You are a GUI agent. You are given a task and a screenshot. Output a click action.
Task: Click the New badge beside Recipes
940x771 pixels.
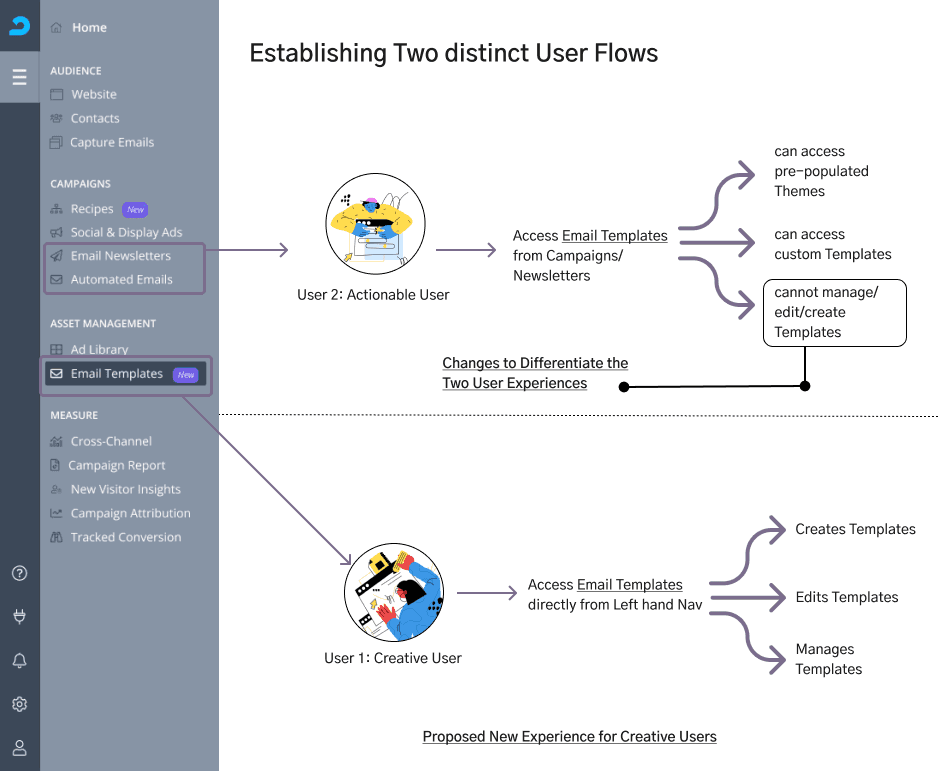point(135,209)
